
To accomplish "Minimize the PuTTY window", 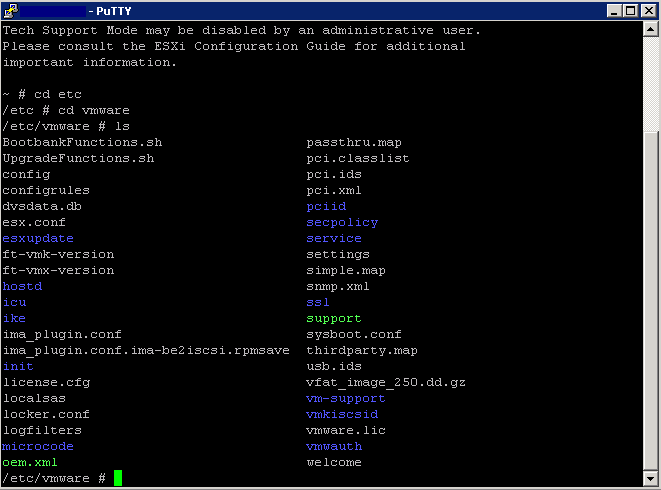I will coord(614,11).
